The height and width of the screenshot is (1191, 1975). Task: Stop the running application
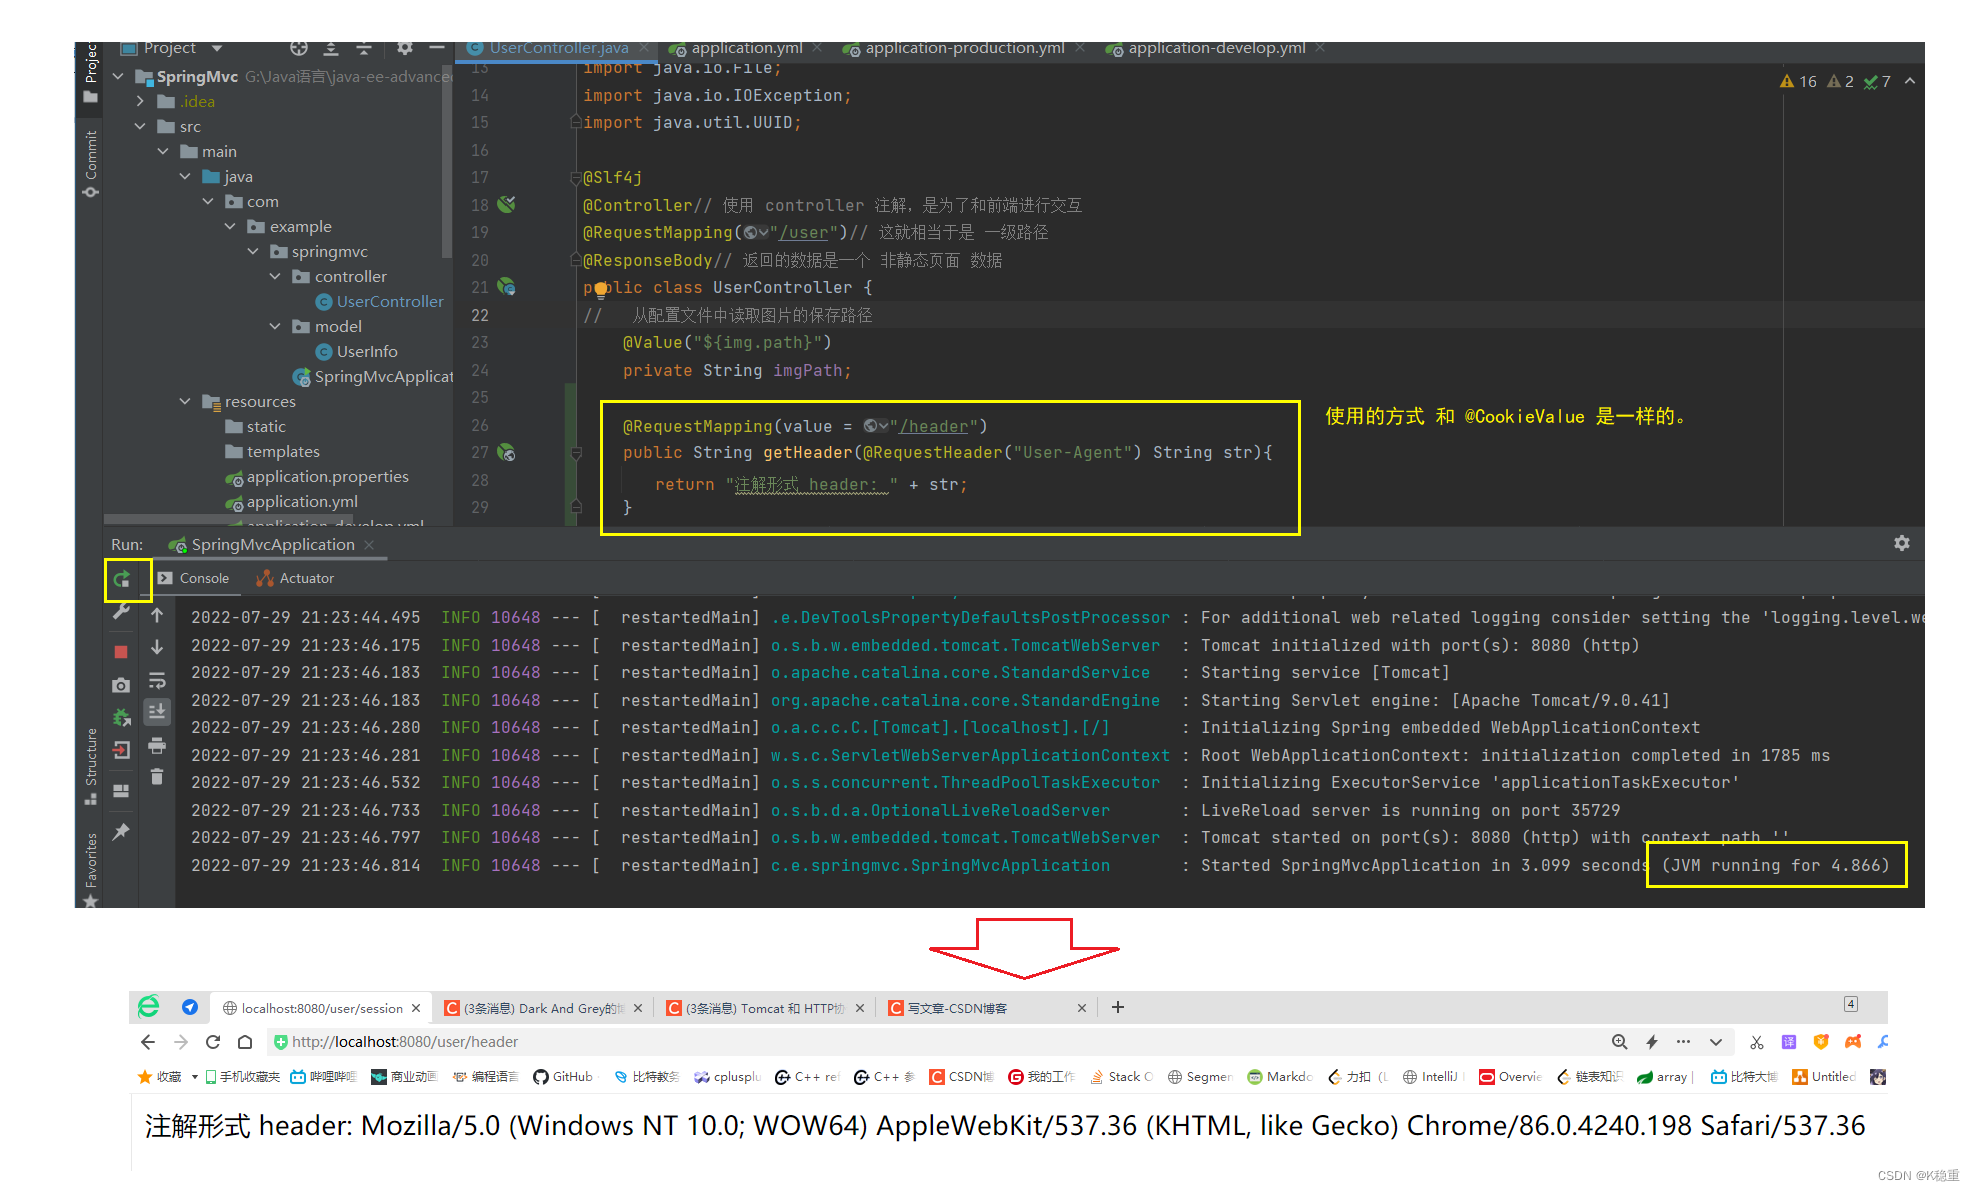click(x=121, y=651)
